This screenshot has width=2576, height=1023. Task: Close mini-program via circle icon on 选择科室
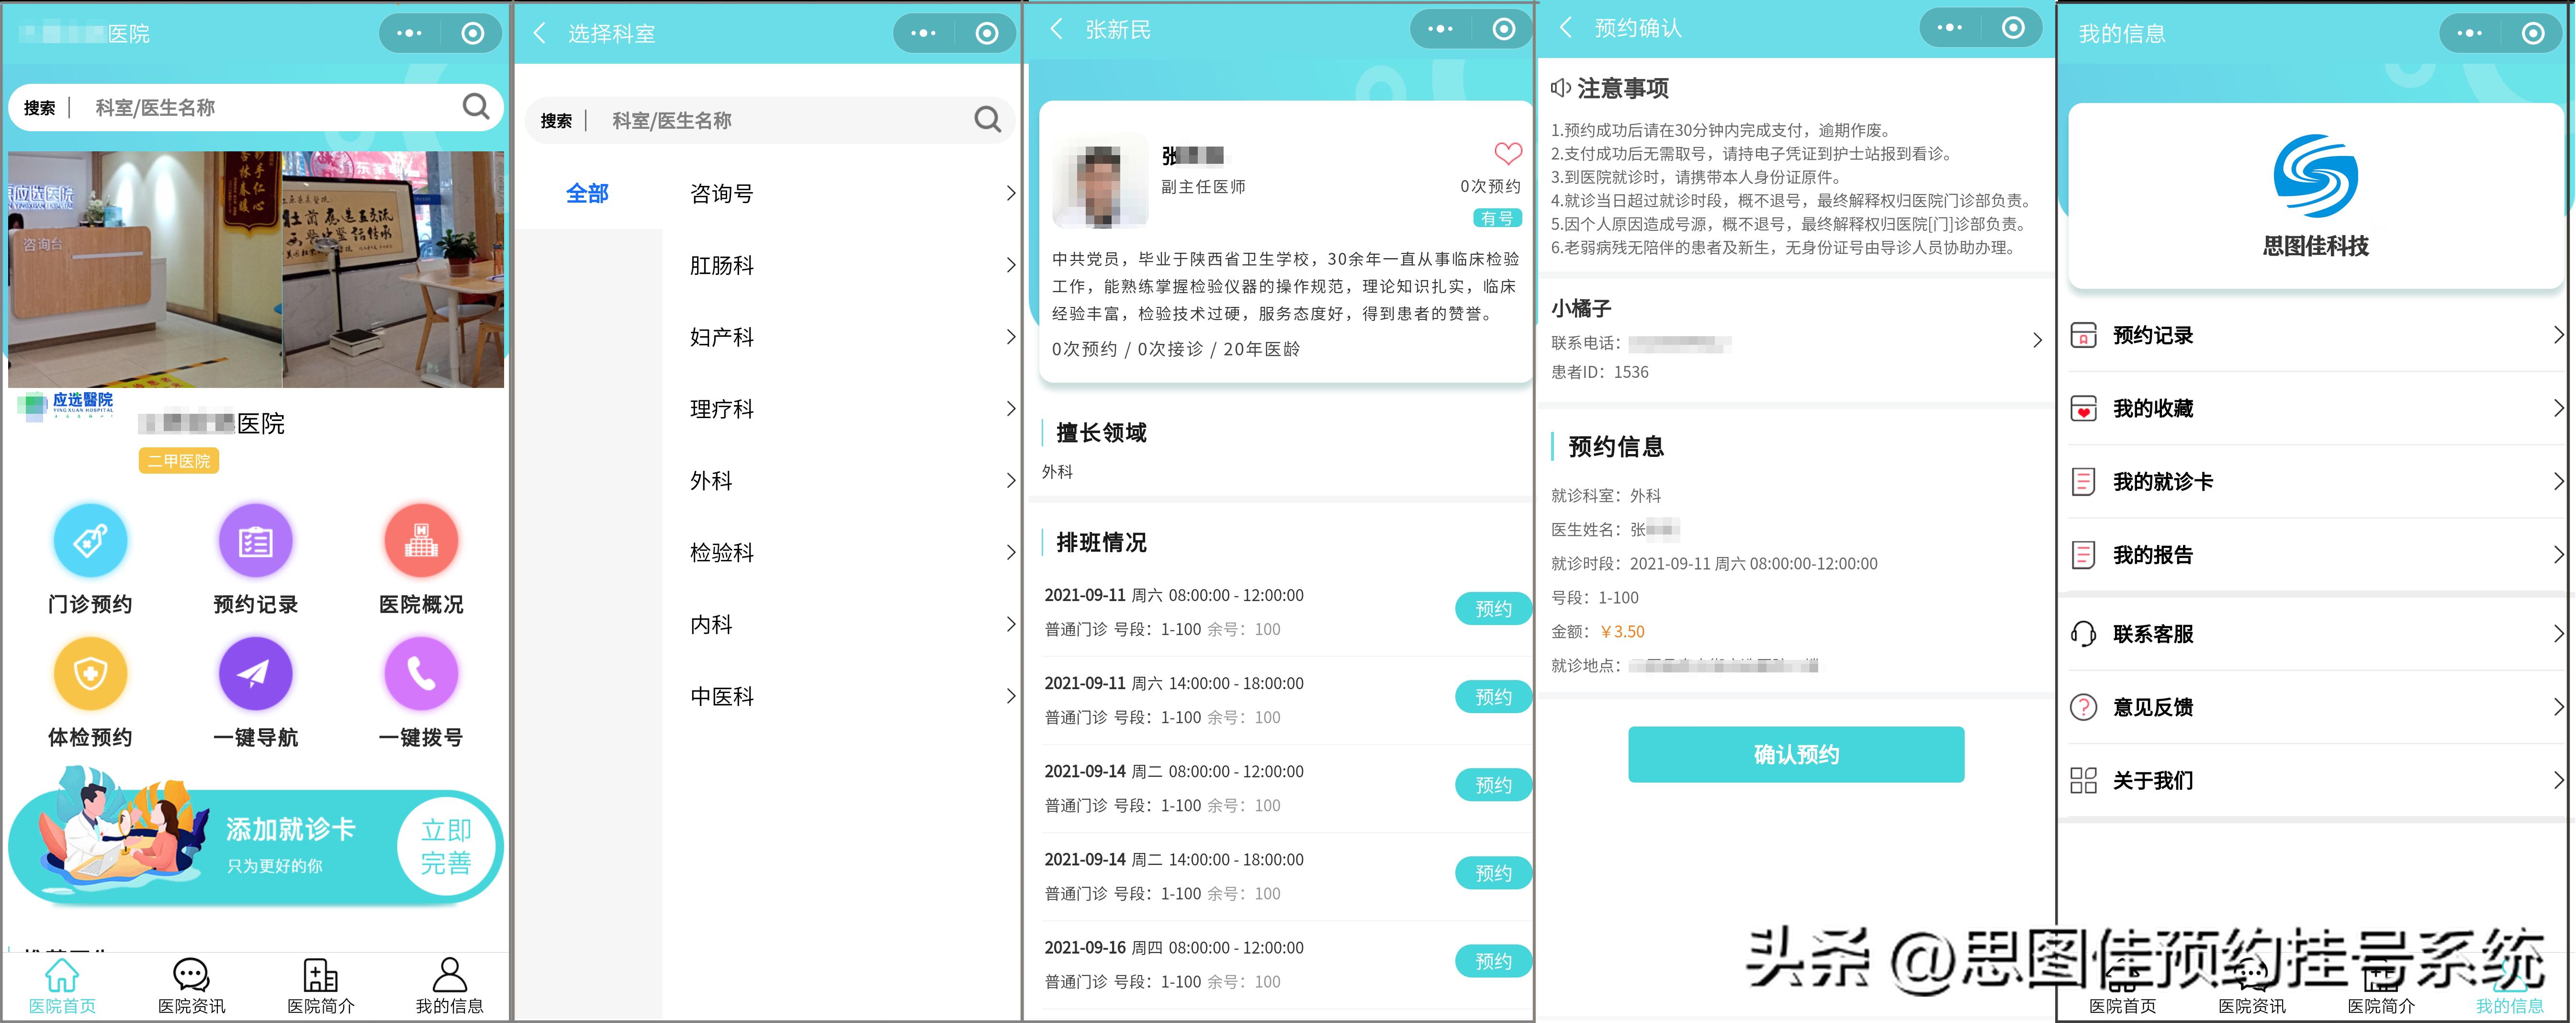click(986, 33)
